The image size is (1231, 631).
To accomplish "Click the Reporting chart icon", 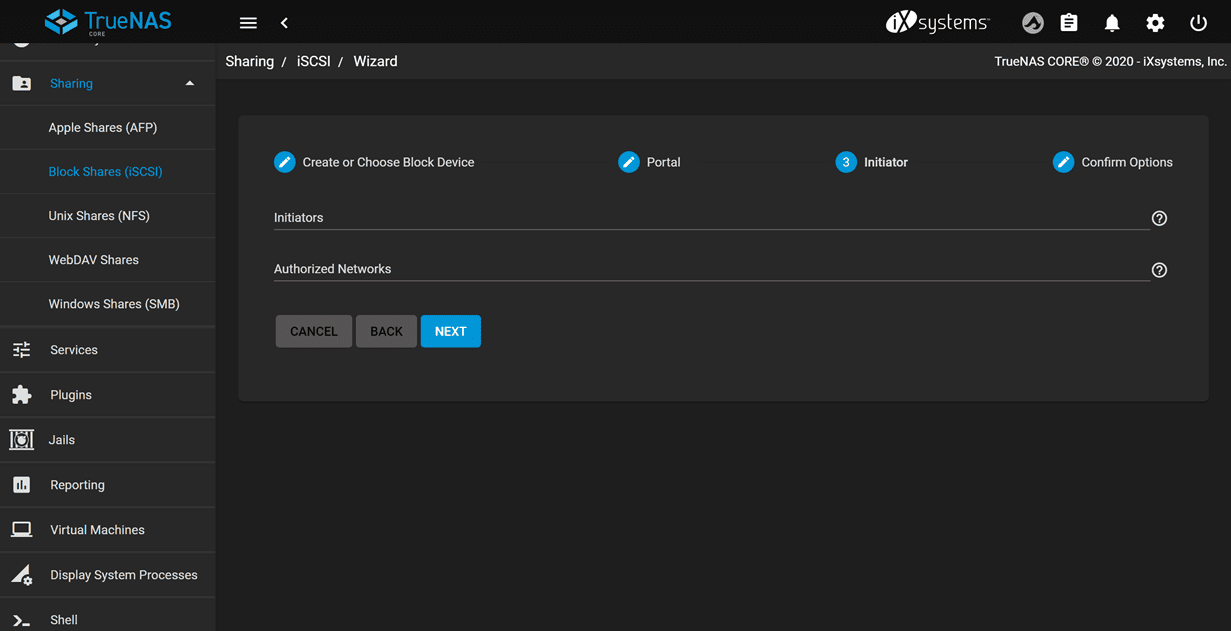I will (x=21, y=485).
